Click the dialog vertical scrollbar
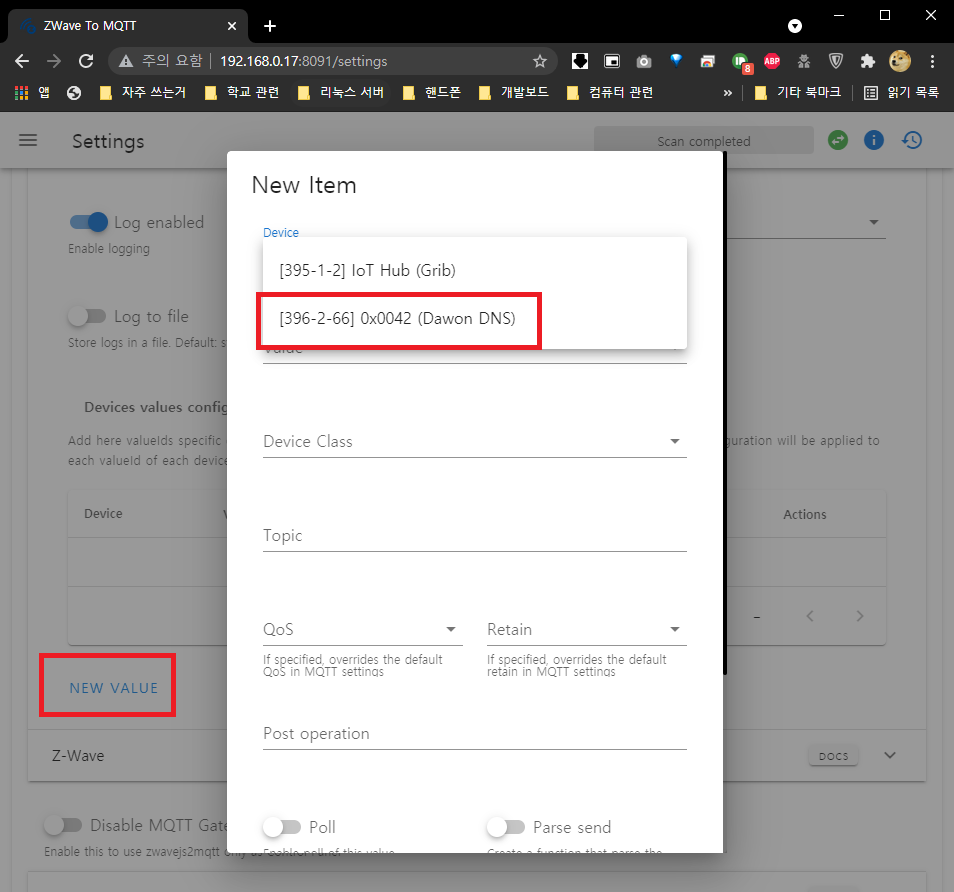The height and width of the screenshot is (892, 954). click(x=725, y=413)
